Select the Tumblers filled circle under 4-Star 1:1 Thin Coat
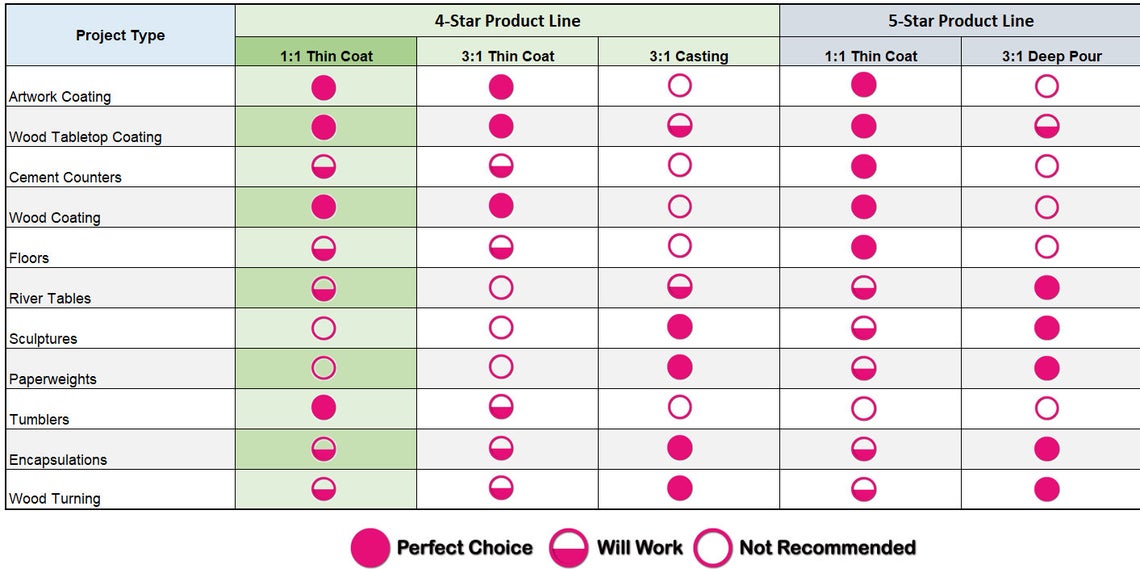Image resolution: width=1140 pixels, height=569 pixels. [x=324, y=408]
